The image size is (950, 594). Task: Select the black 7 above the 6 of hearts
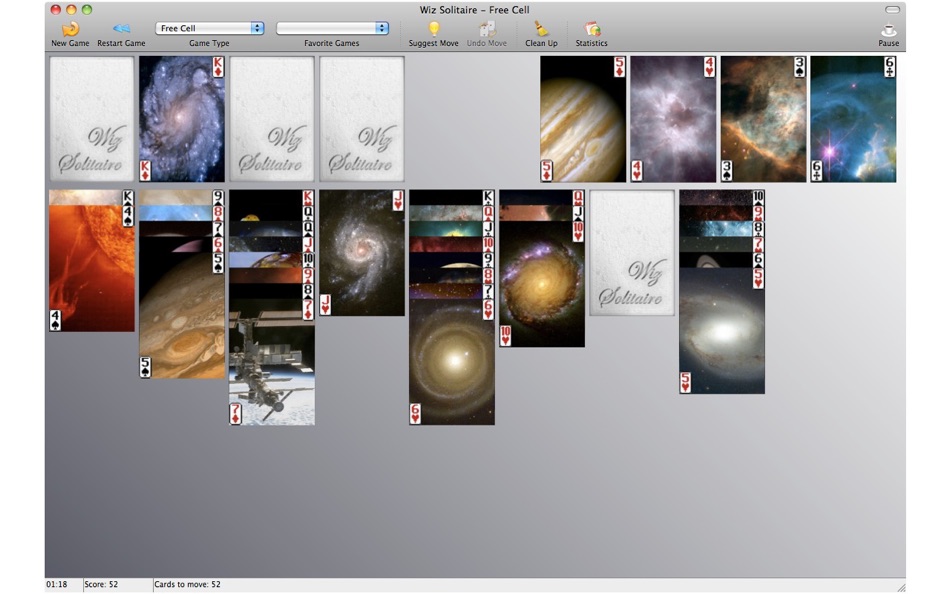(452, 292)
